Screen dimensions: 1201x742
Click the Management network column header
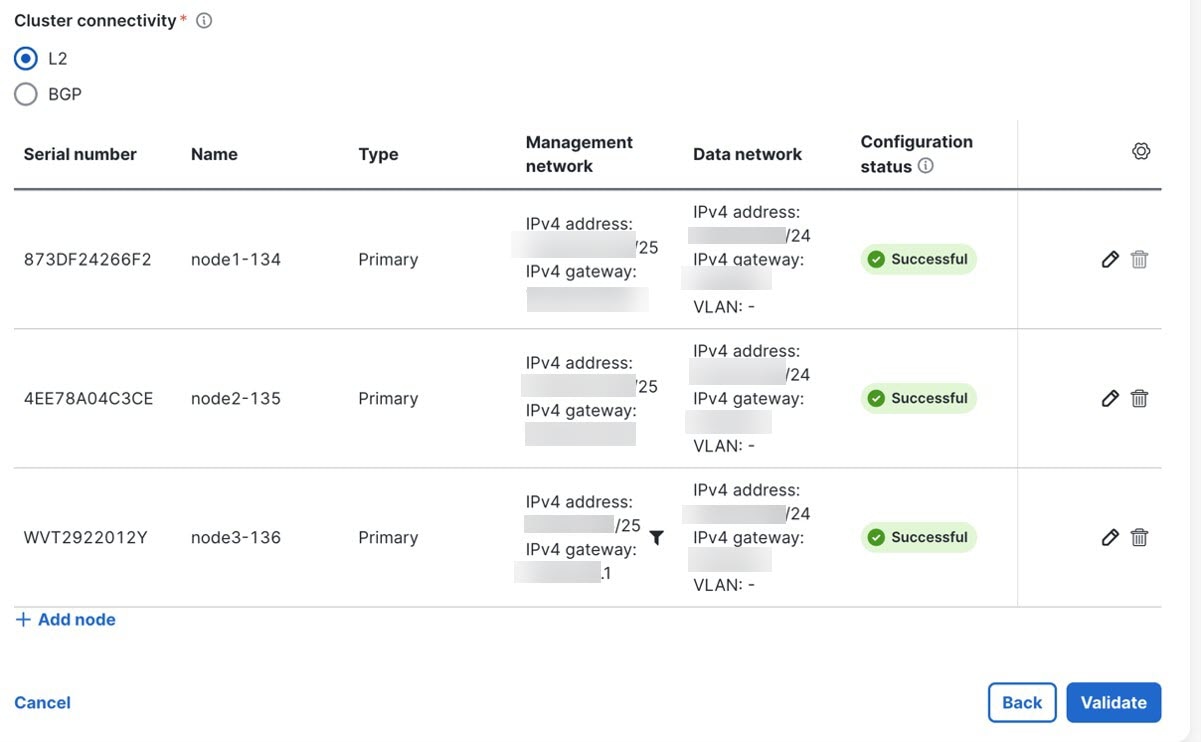click(579, 154)
